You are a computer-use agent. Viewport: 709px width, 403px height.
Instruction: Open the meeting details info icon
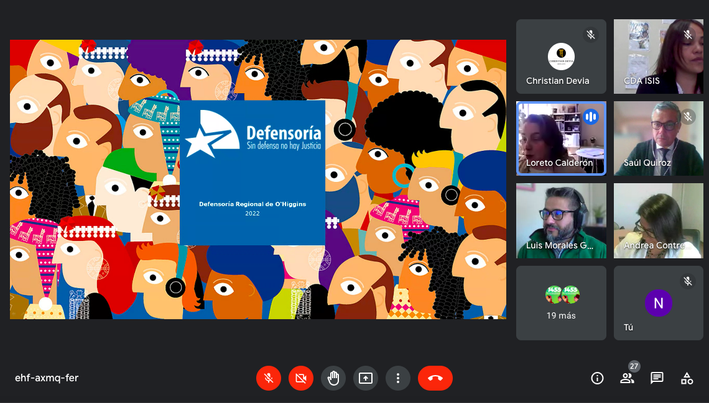coord(597,378)
